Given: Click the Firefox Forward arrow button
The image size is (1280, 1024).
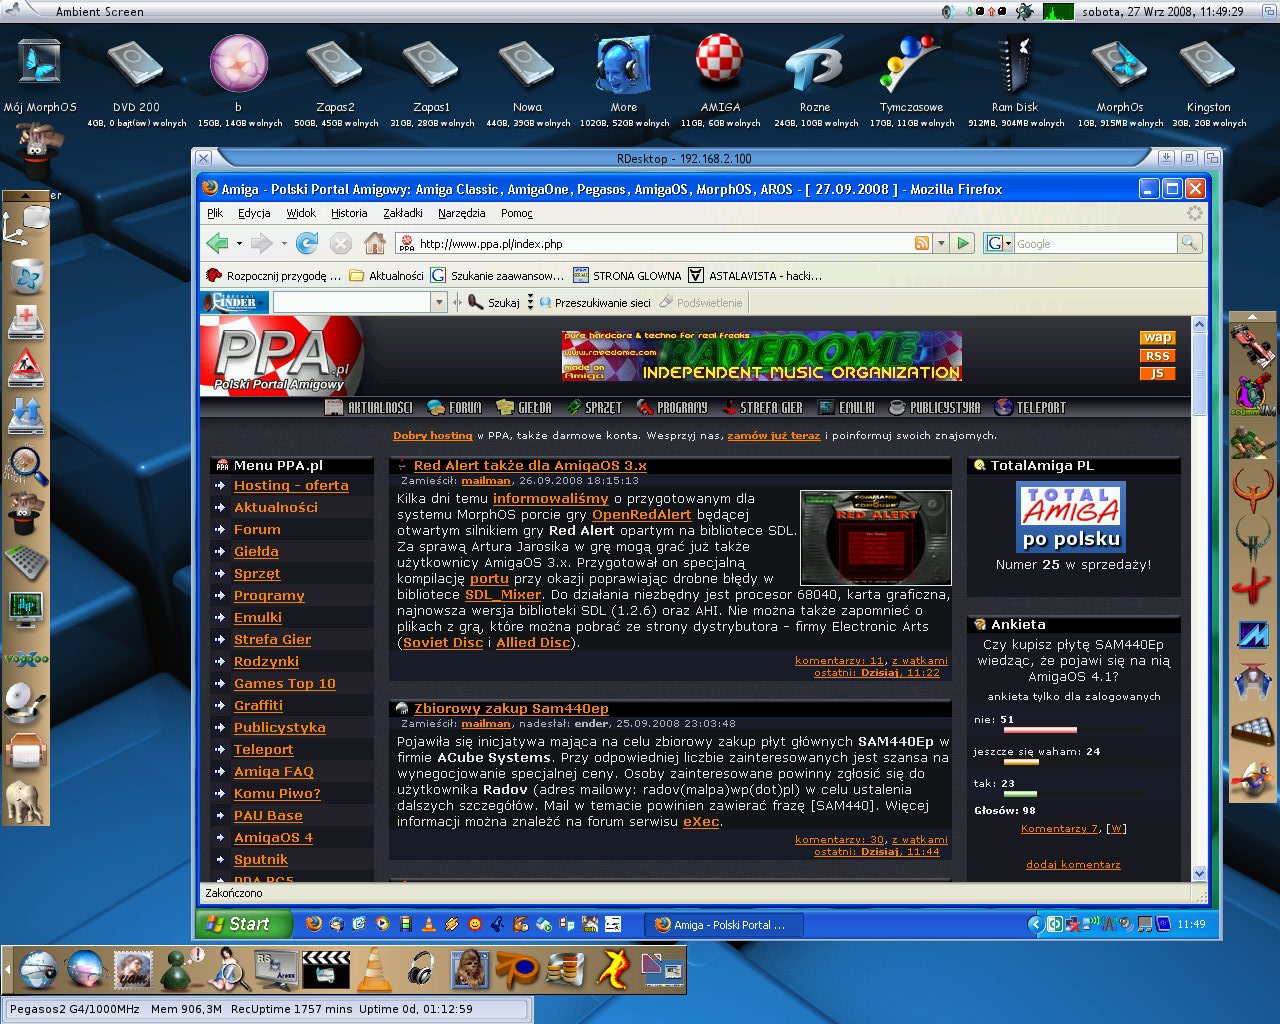Looking at the screenshot, I should [x=262, y=243].
